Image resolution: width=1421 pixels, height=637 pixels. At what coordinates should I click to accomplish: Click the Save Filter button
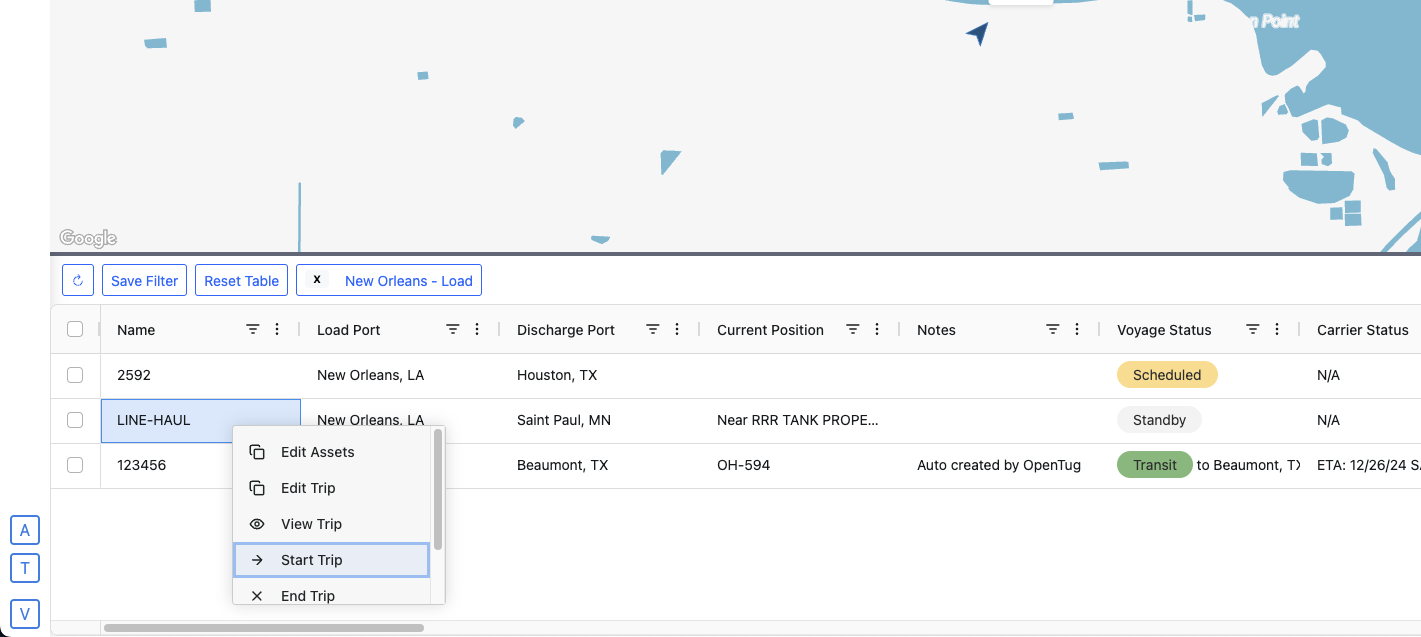tap(145, 280)
